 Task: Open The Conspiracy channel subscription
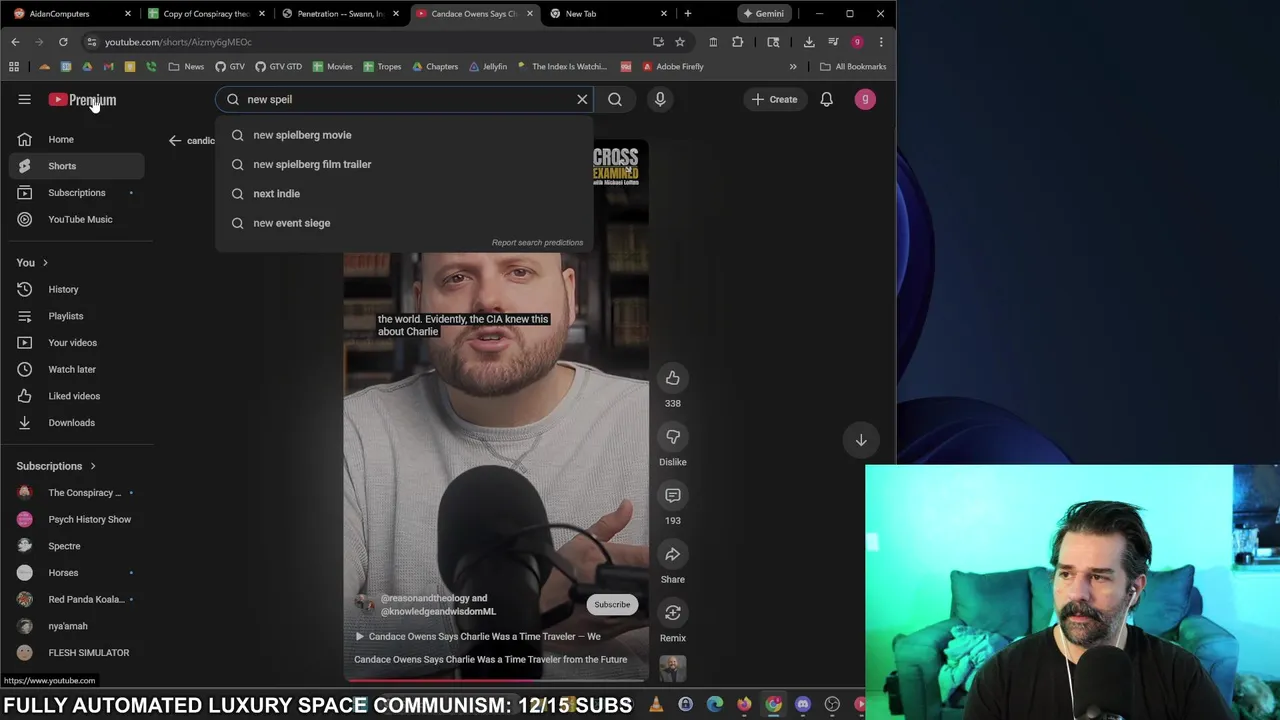77,492
